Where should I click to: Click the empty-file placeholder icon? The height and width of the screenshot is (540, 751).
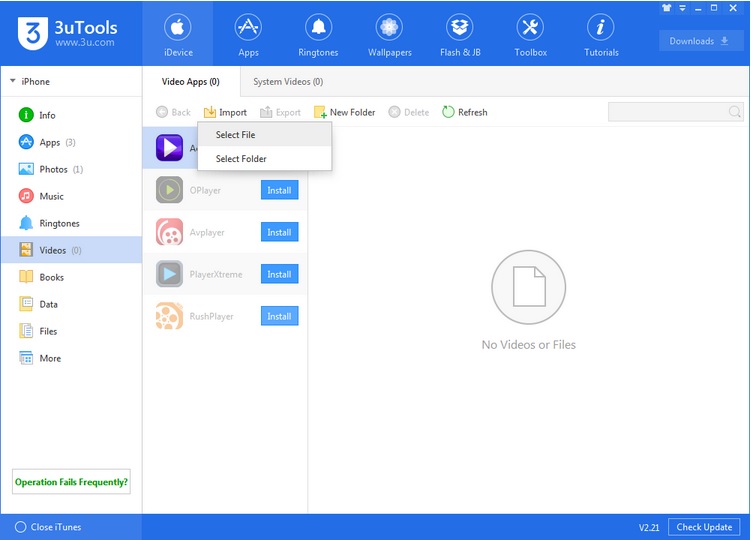click(528, 287)
